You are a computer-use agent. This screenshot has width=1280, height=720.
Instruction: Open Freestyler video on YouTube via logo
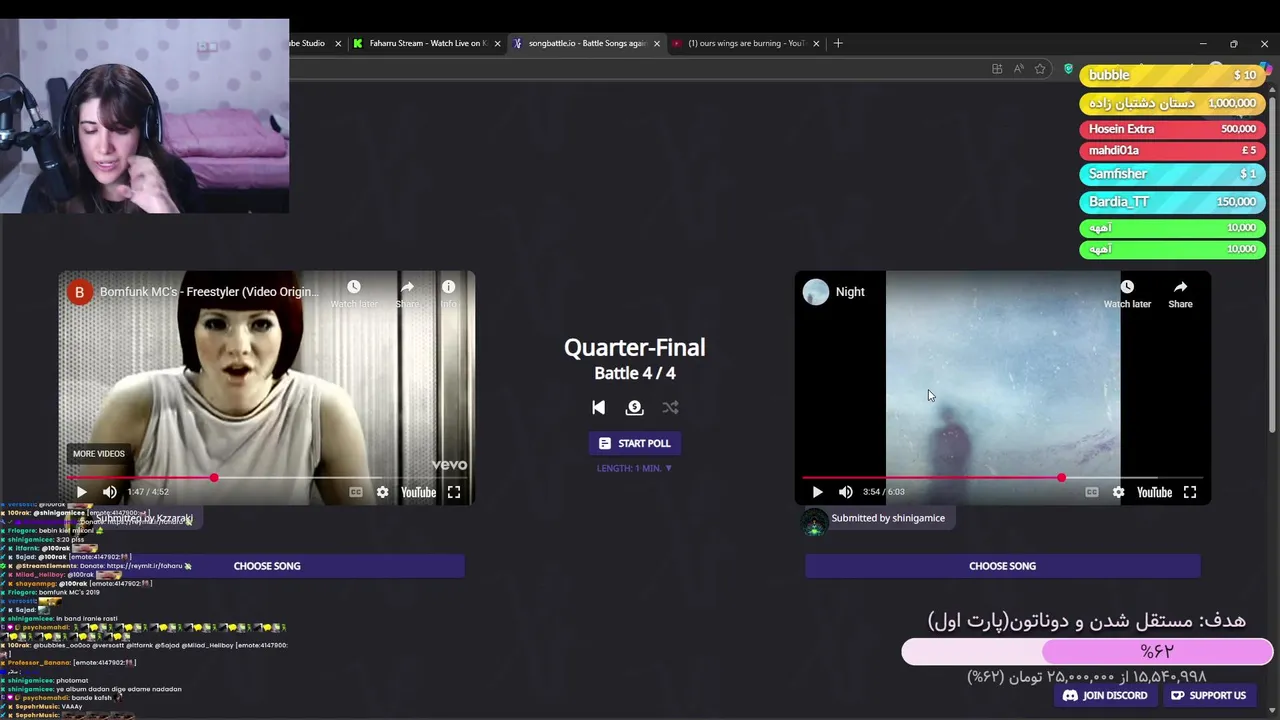pos(418,492)
